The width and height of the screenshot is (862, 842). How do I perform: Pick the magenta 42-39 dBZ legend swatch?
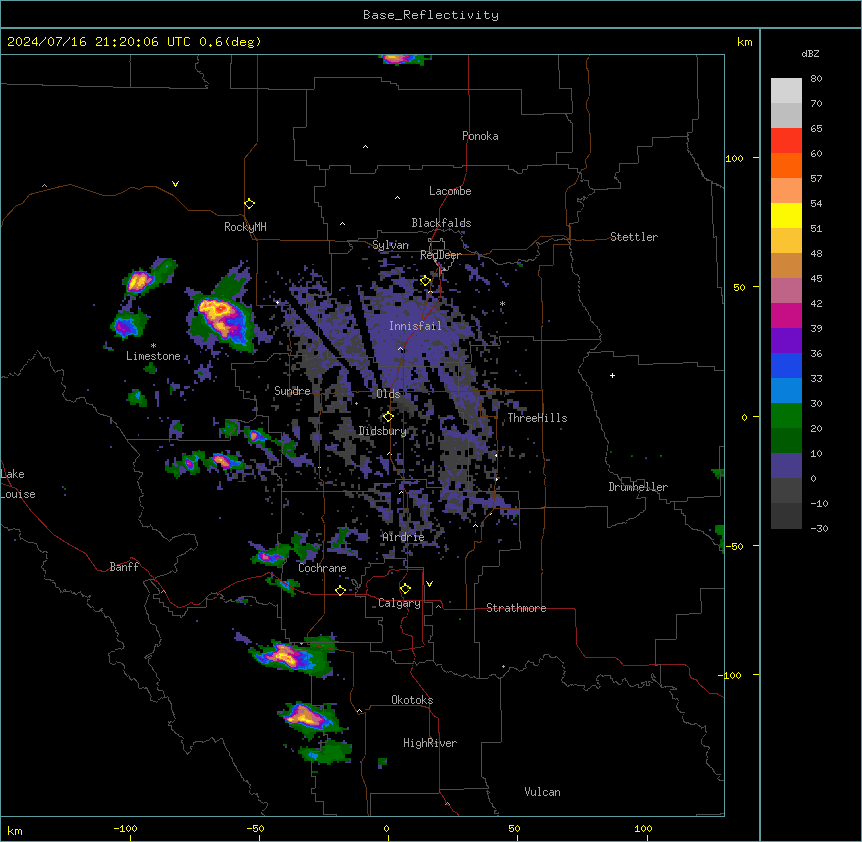coord(786,315)
